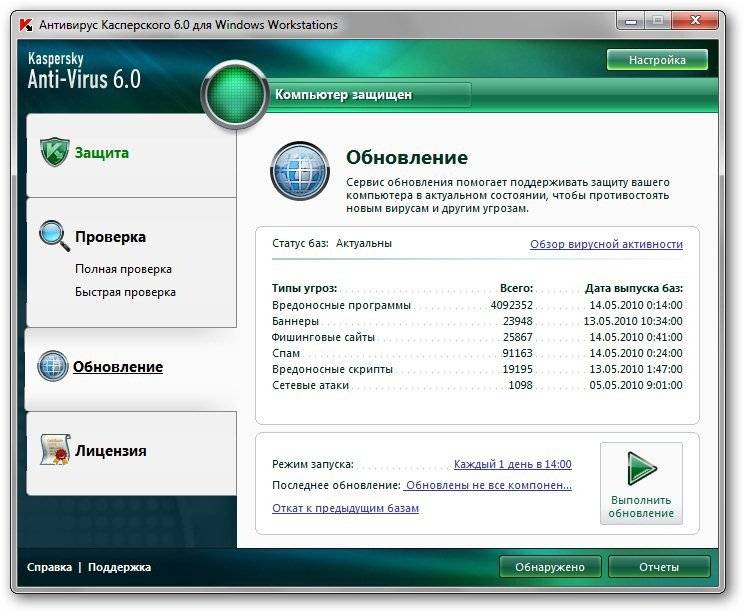Click the Выполнить обновление button
The width and height of the screenshot is (744, 612).
pos(642,483)
